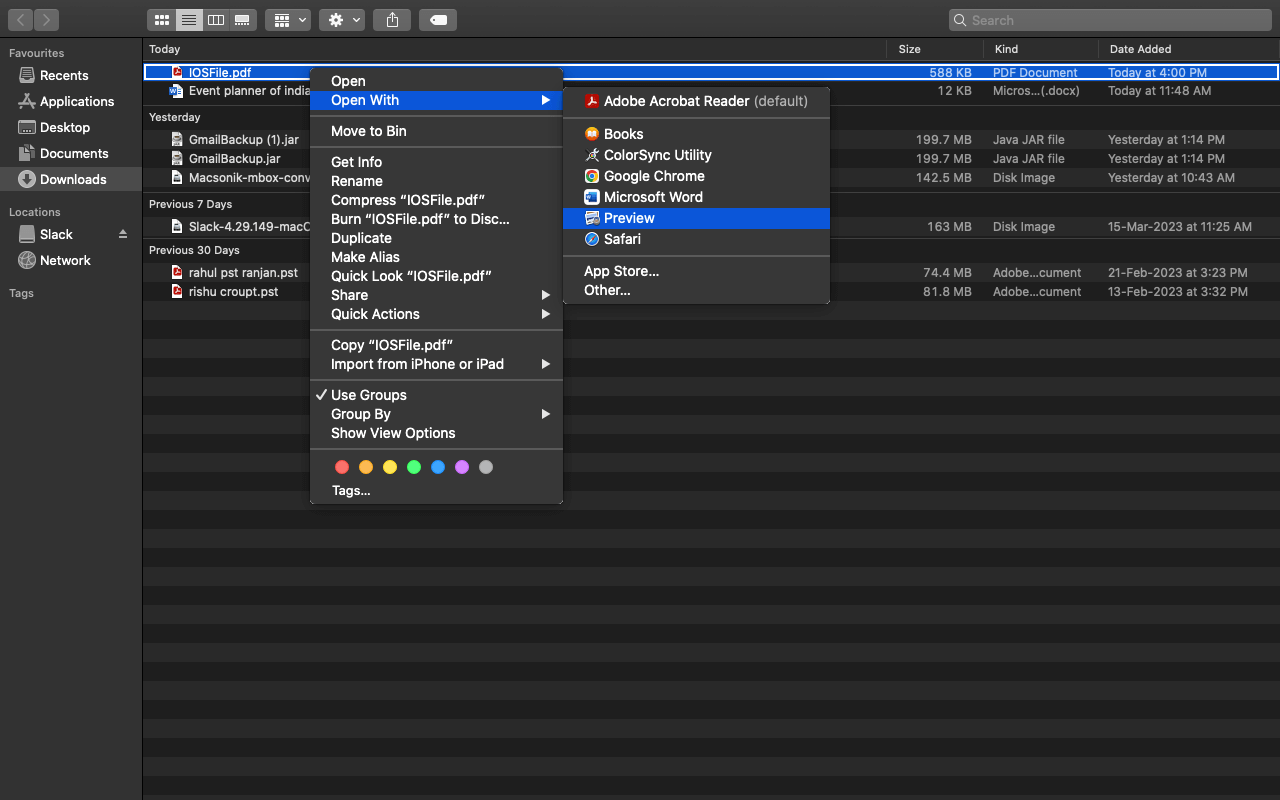Apply the green tag color
This screenshot has width=1280, height=800.
coord(414,467)
